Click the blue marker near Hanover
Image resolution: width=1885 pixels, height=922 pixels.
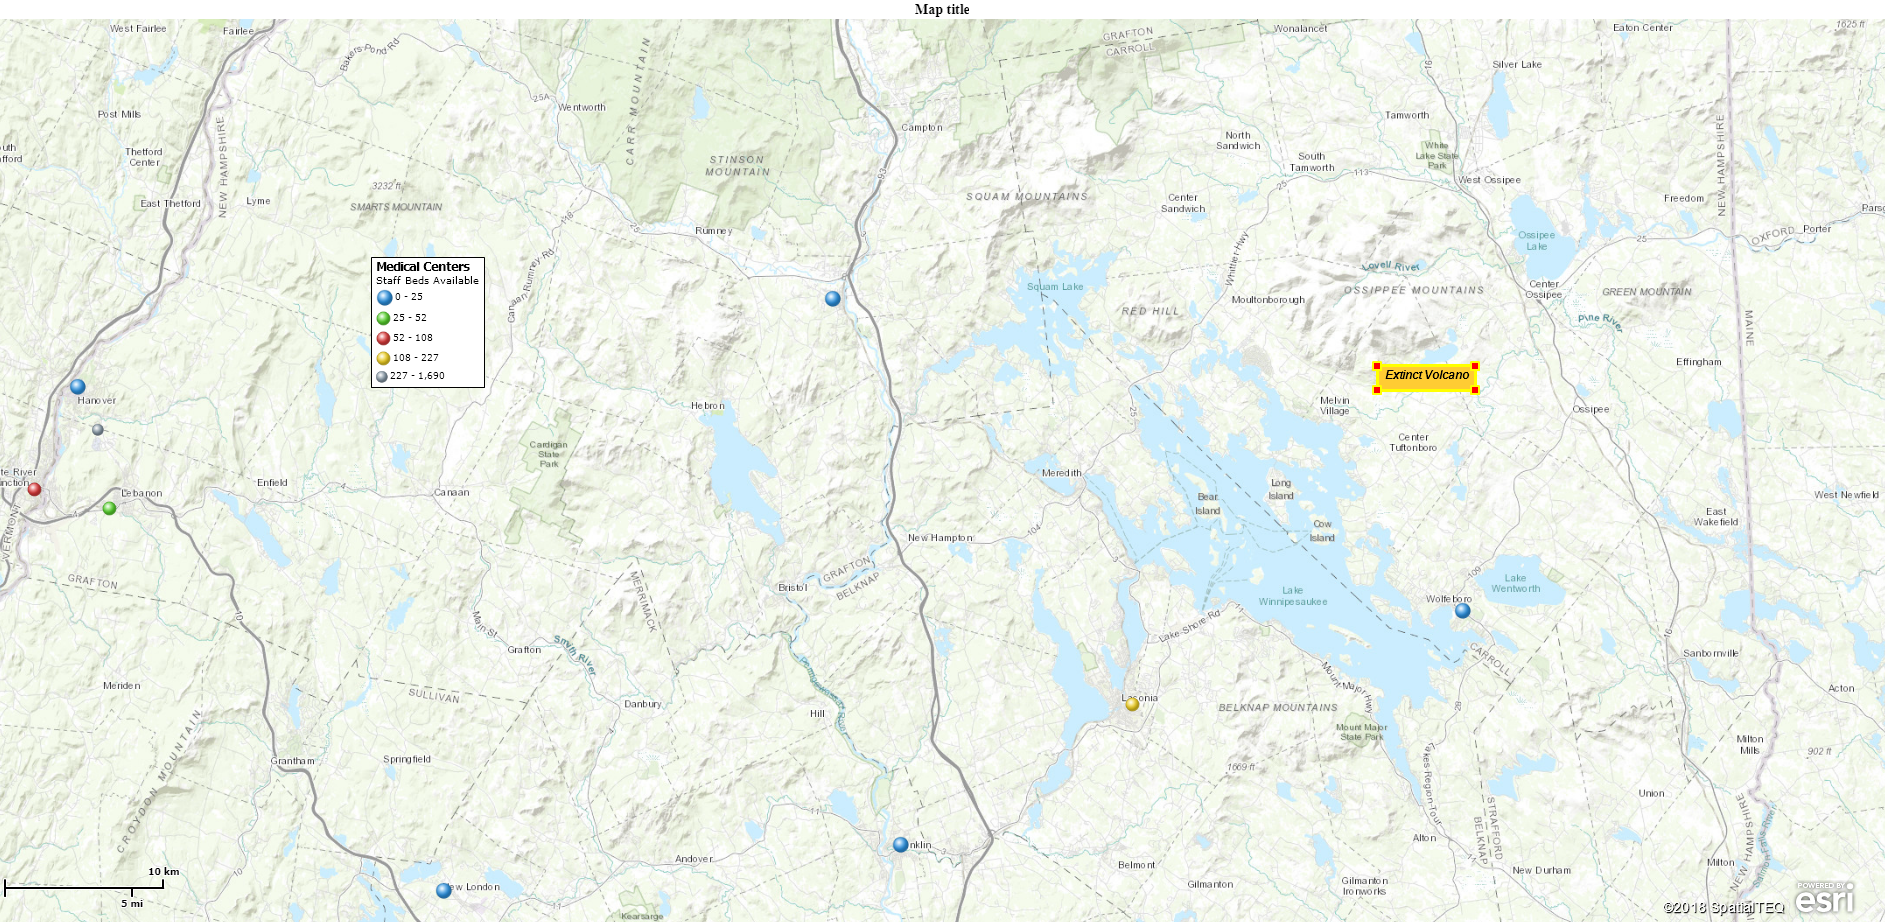point(78,387)
